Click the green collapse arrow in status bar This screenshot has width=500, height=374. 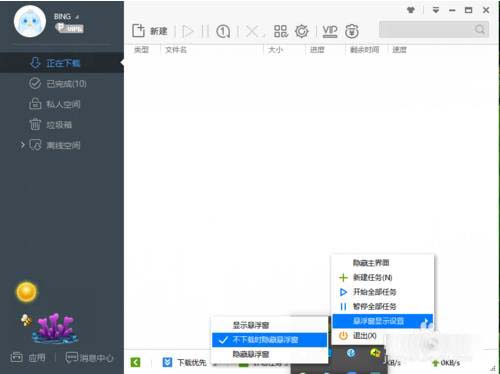(x=135, y=362)
